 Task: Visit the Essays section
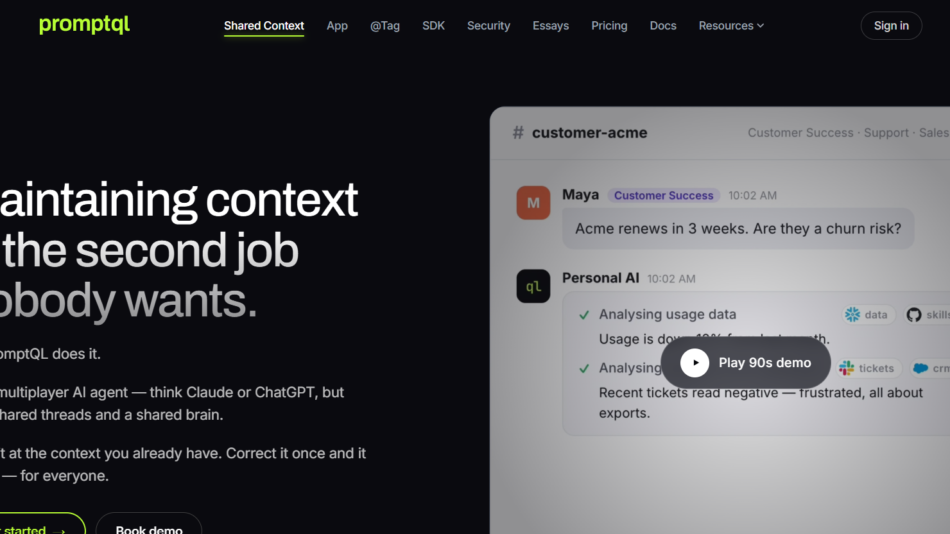coord(550,25)
